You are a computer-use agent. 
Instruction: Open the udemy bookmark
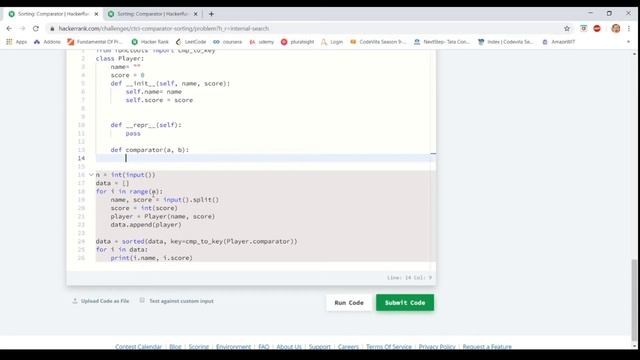click(262, 42)
